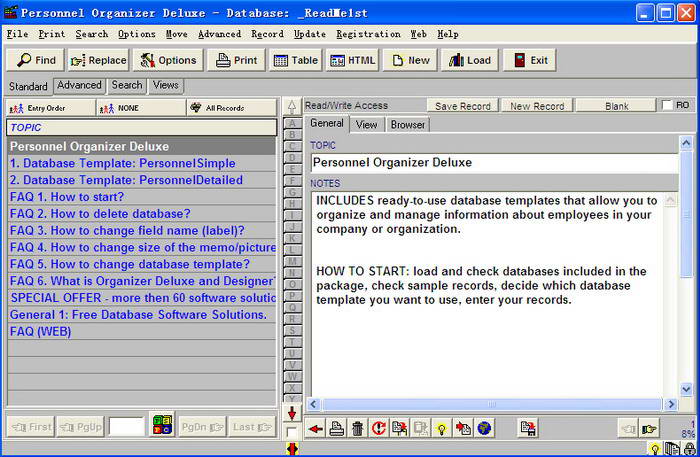
Task: Click New Record button
Action: (537, 106)
